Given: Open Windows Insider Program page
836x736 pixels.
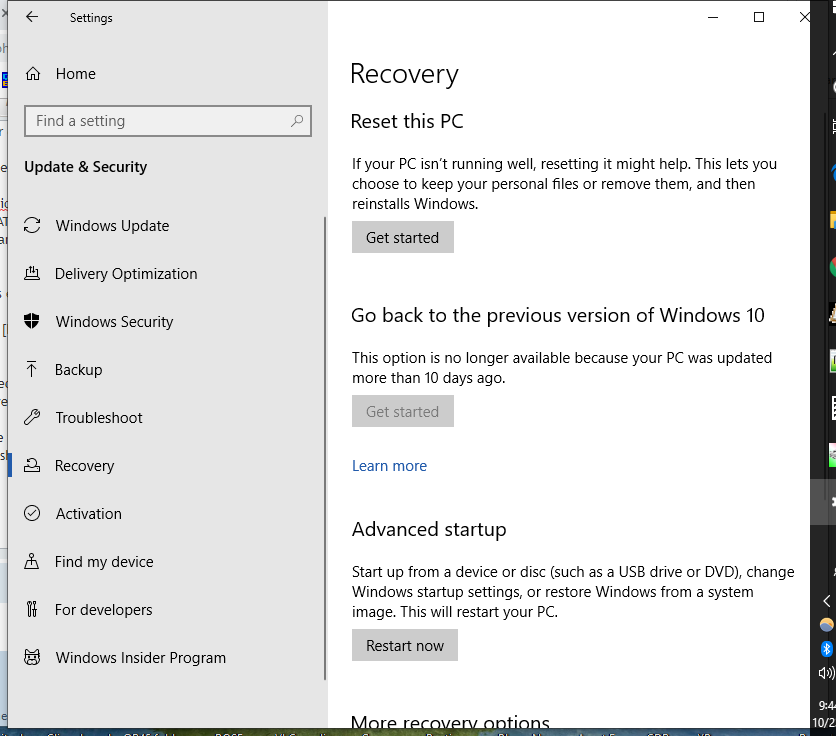Looking at the screenshot, I should click(141, 658).
